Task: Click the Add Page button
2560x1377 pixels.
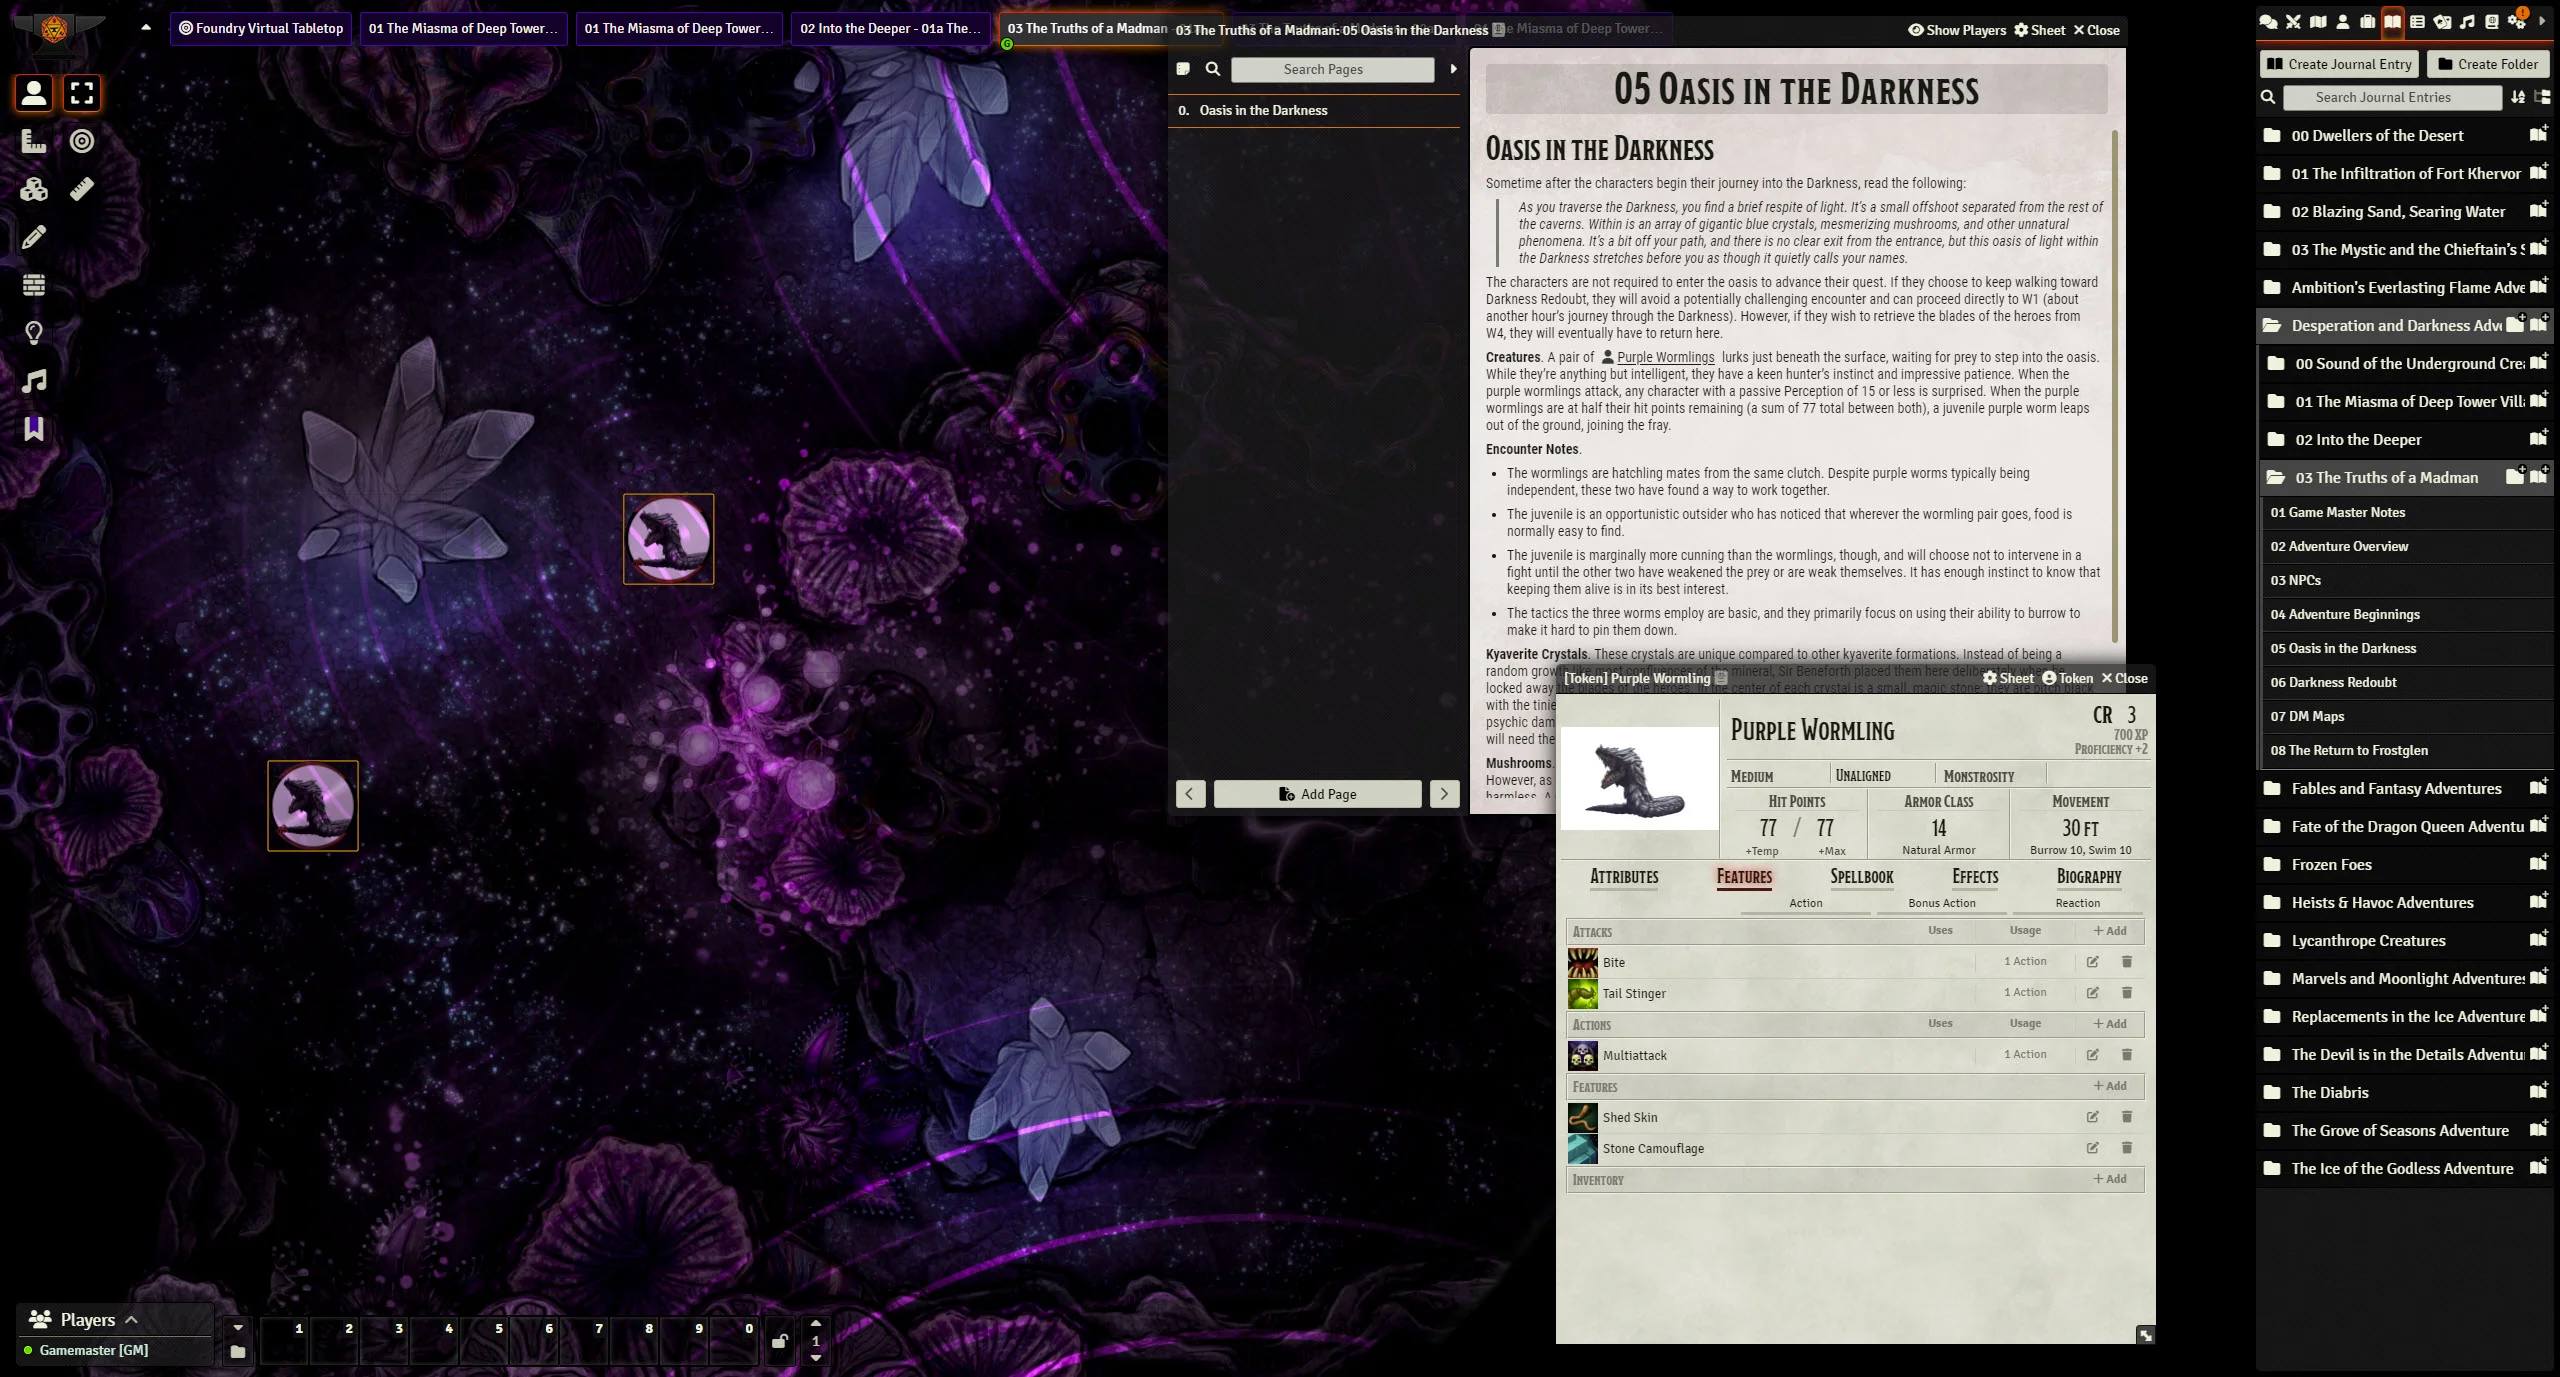Action: 1317,794
